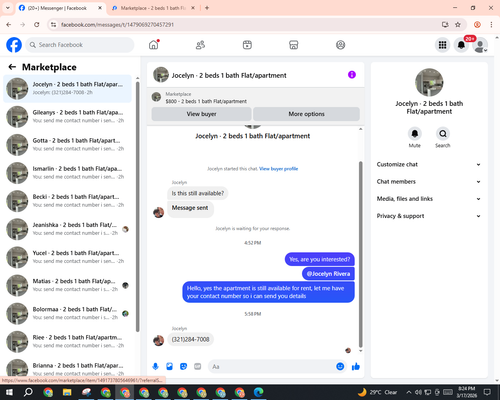The height and width of the screenshot is (400, 500).
Task: Click the Facebook logo
Action: [x=14, y=45]
